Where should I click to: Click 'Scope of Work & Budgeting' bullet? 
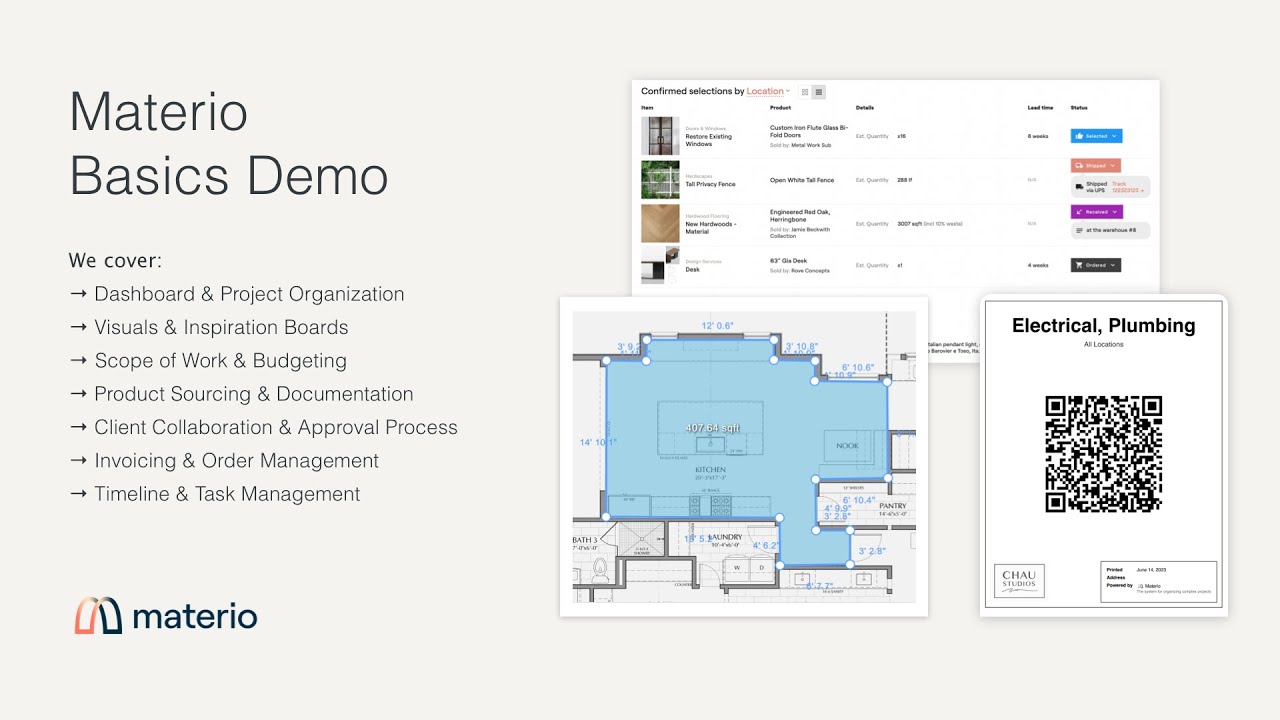[x=220, y=361]
